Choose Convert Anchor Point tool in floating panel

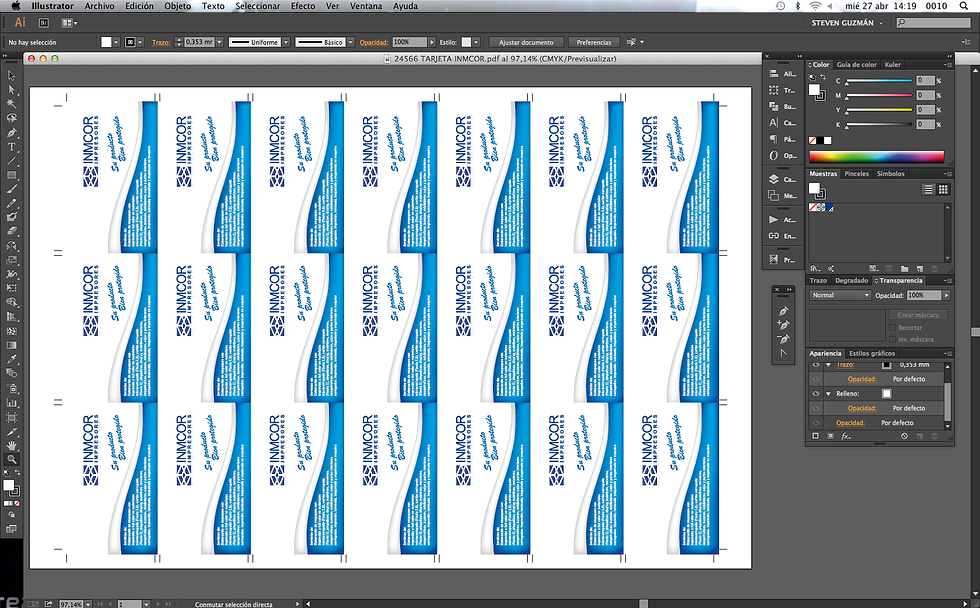(783, 353)
